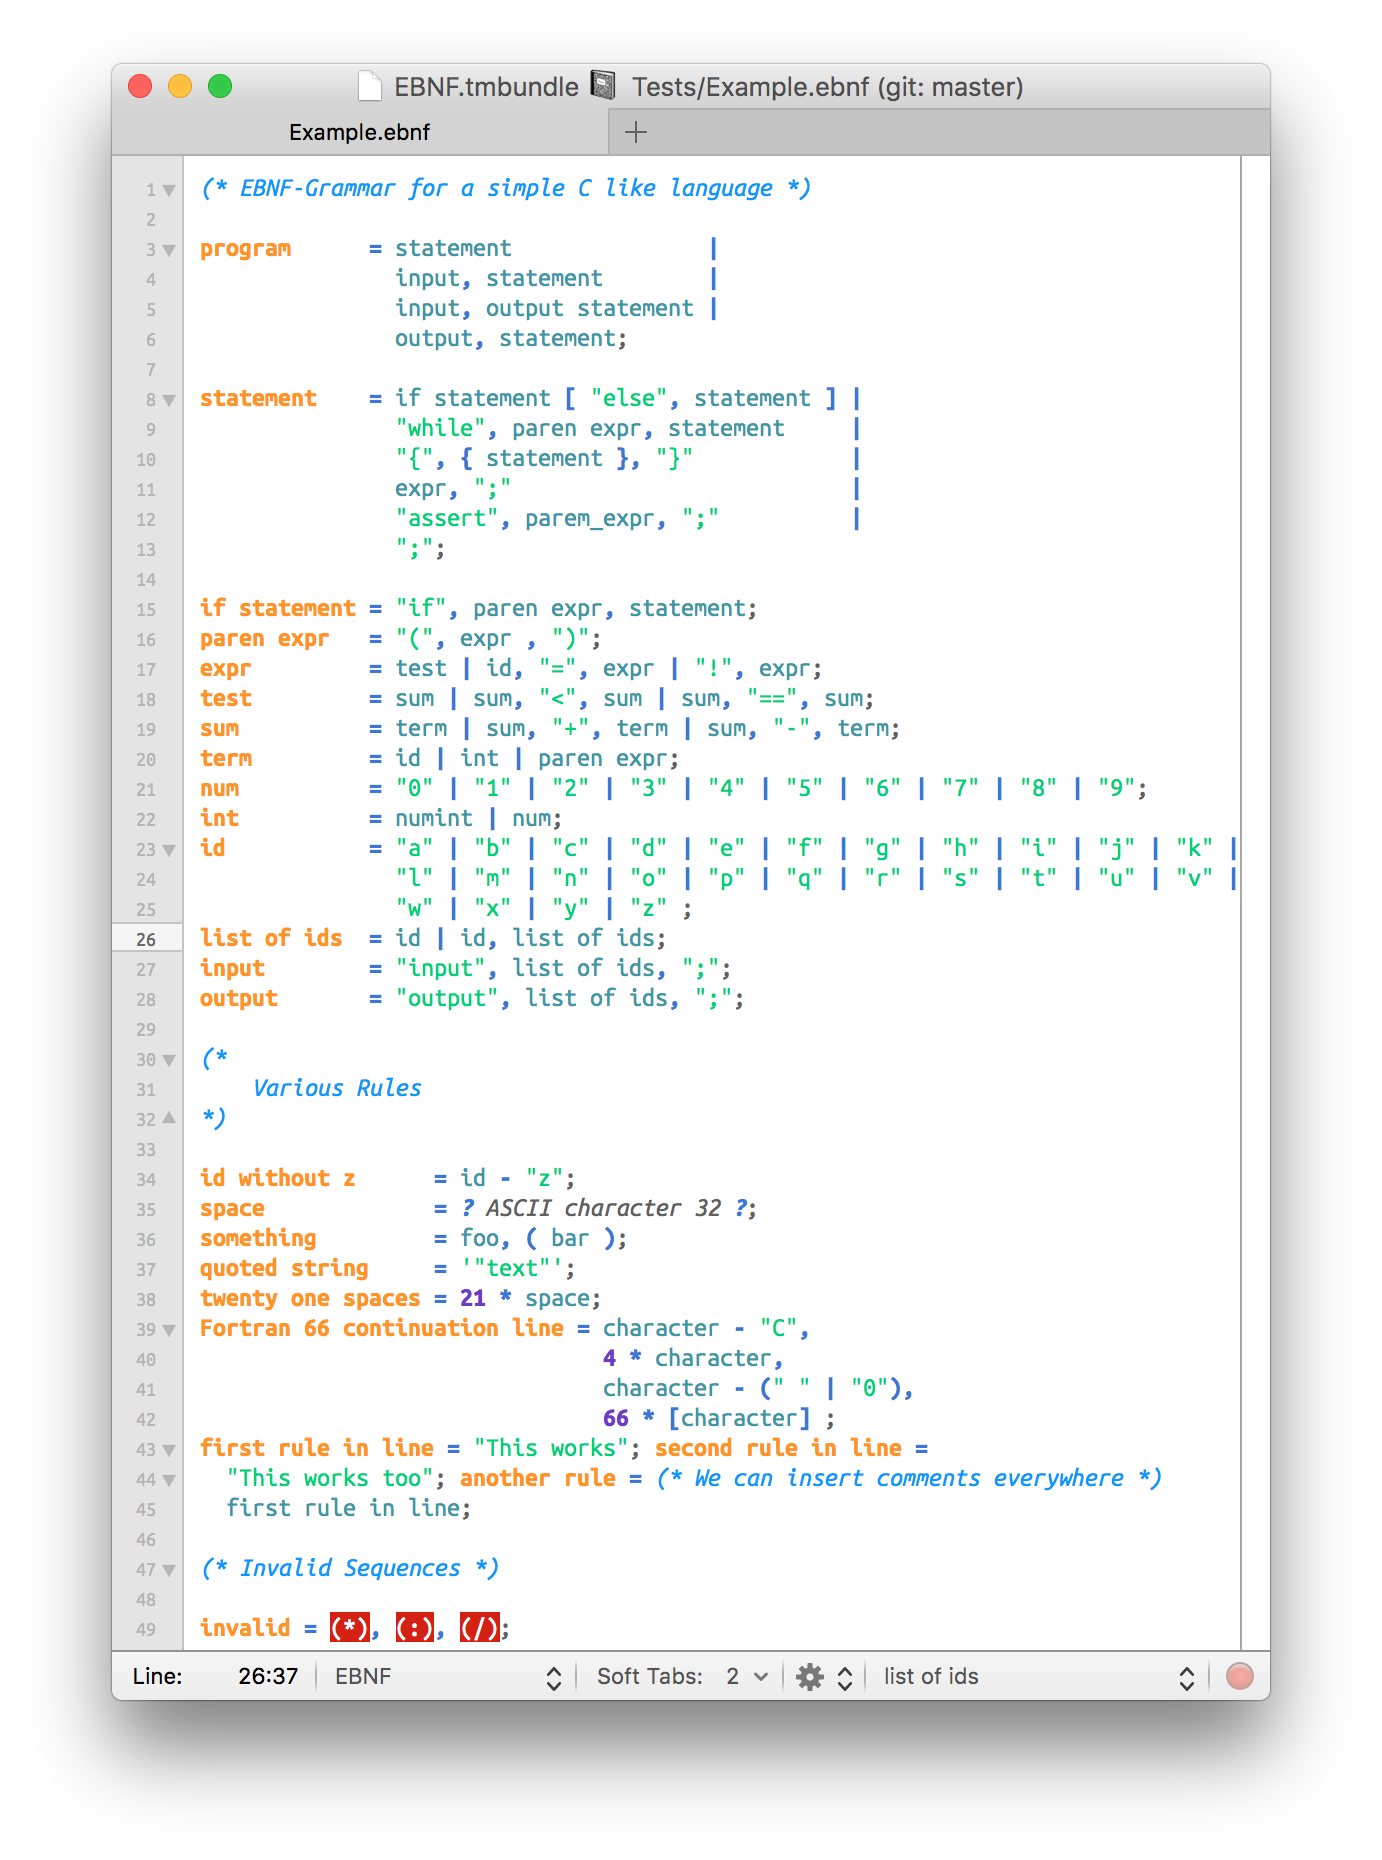The width and height of the screenshot is (1382, 1860).
Task: Click the first-line EBNF-Grammar comment
Action: click(x=505, y=188)
